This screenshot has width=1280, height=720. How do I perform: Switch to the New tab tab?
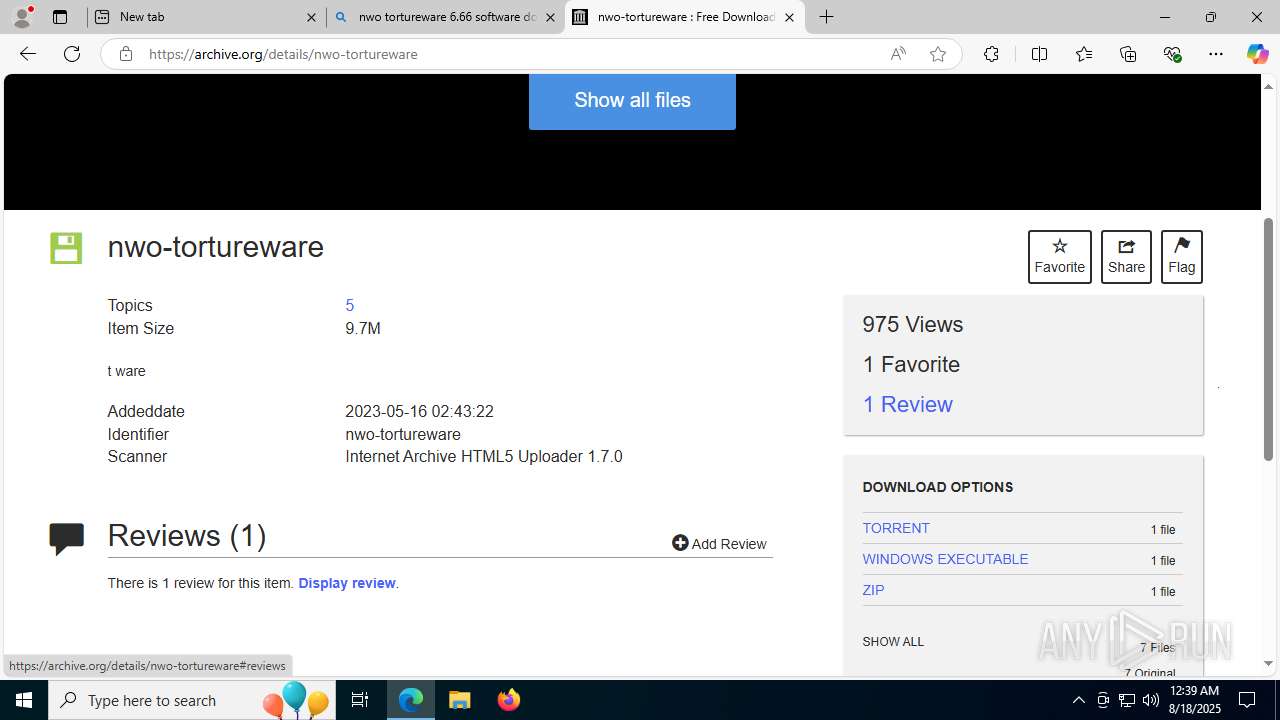pyautogui.click(x=205, y=17)
